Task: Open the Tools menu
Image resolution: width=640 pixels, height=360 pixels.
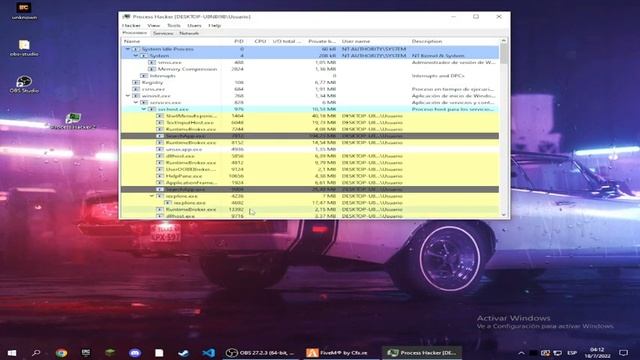Action: tap(173, 25)
